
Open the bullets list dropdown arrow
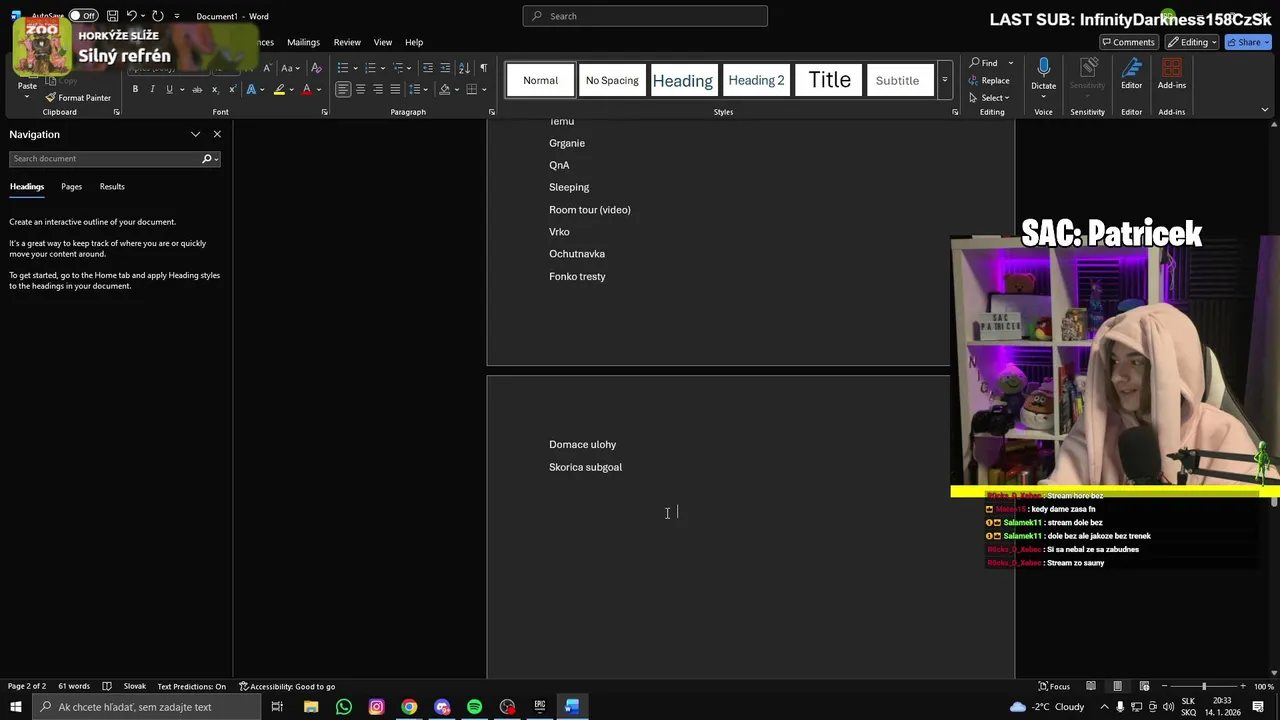coord(354,68)
